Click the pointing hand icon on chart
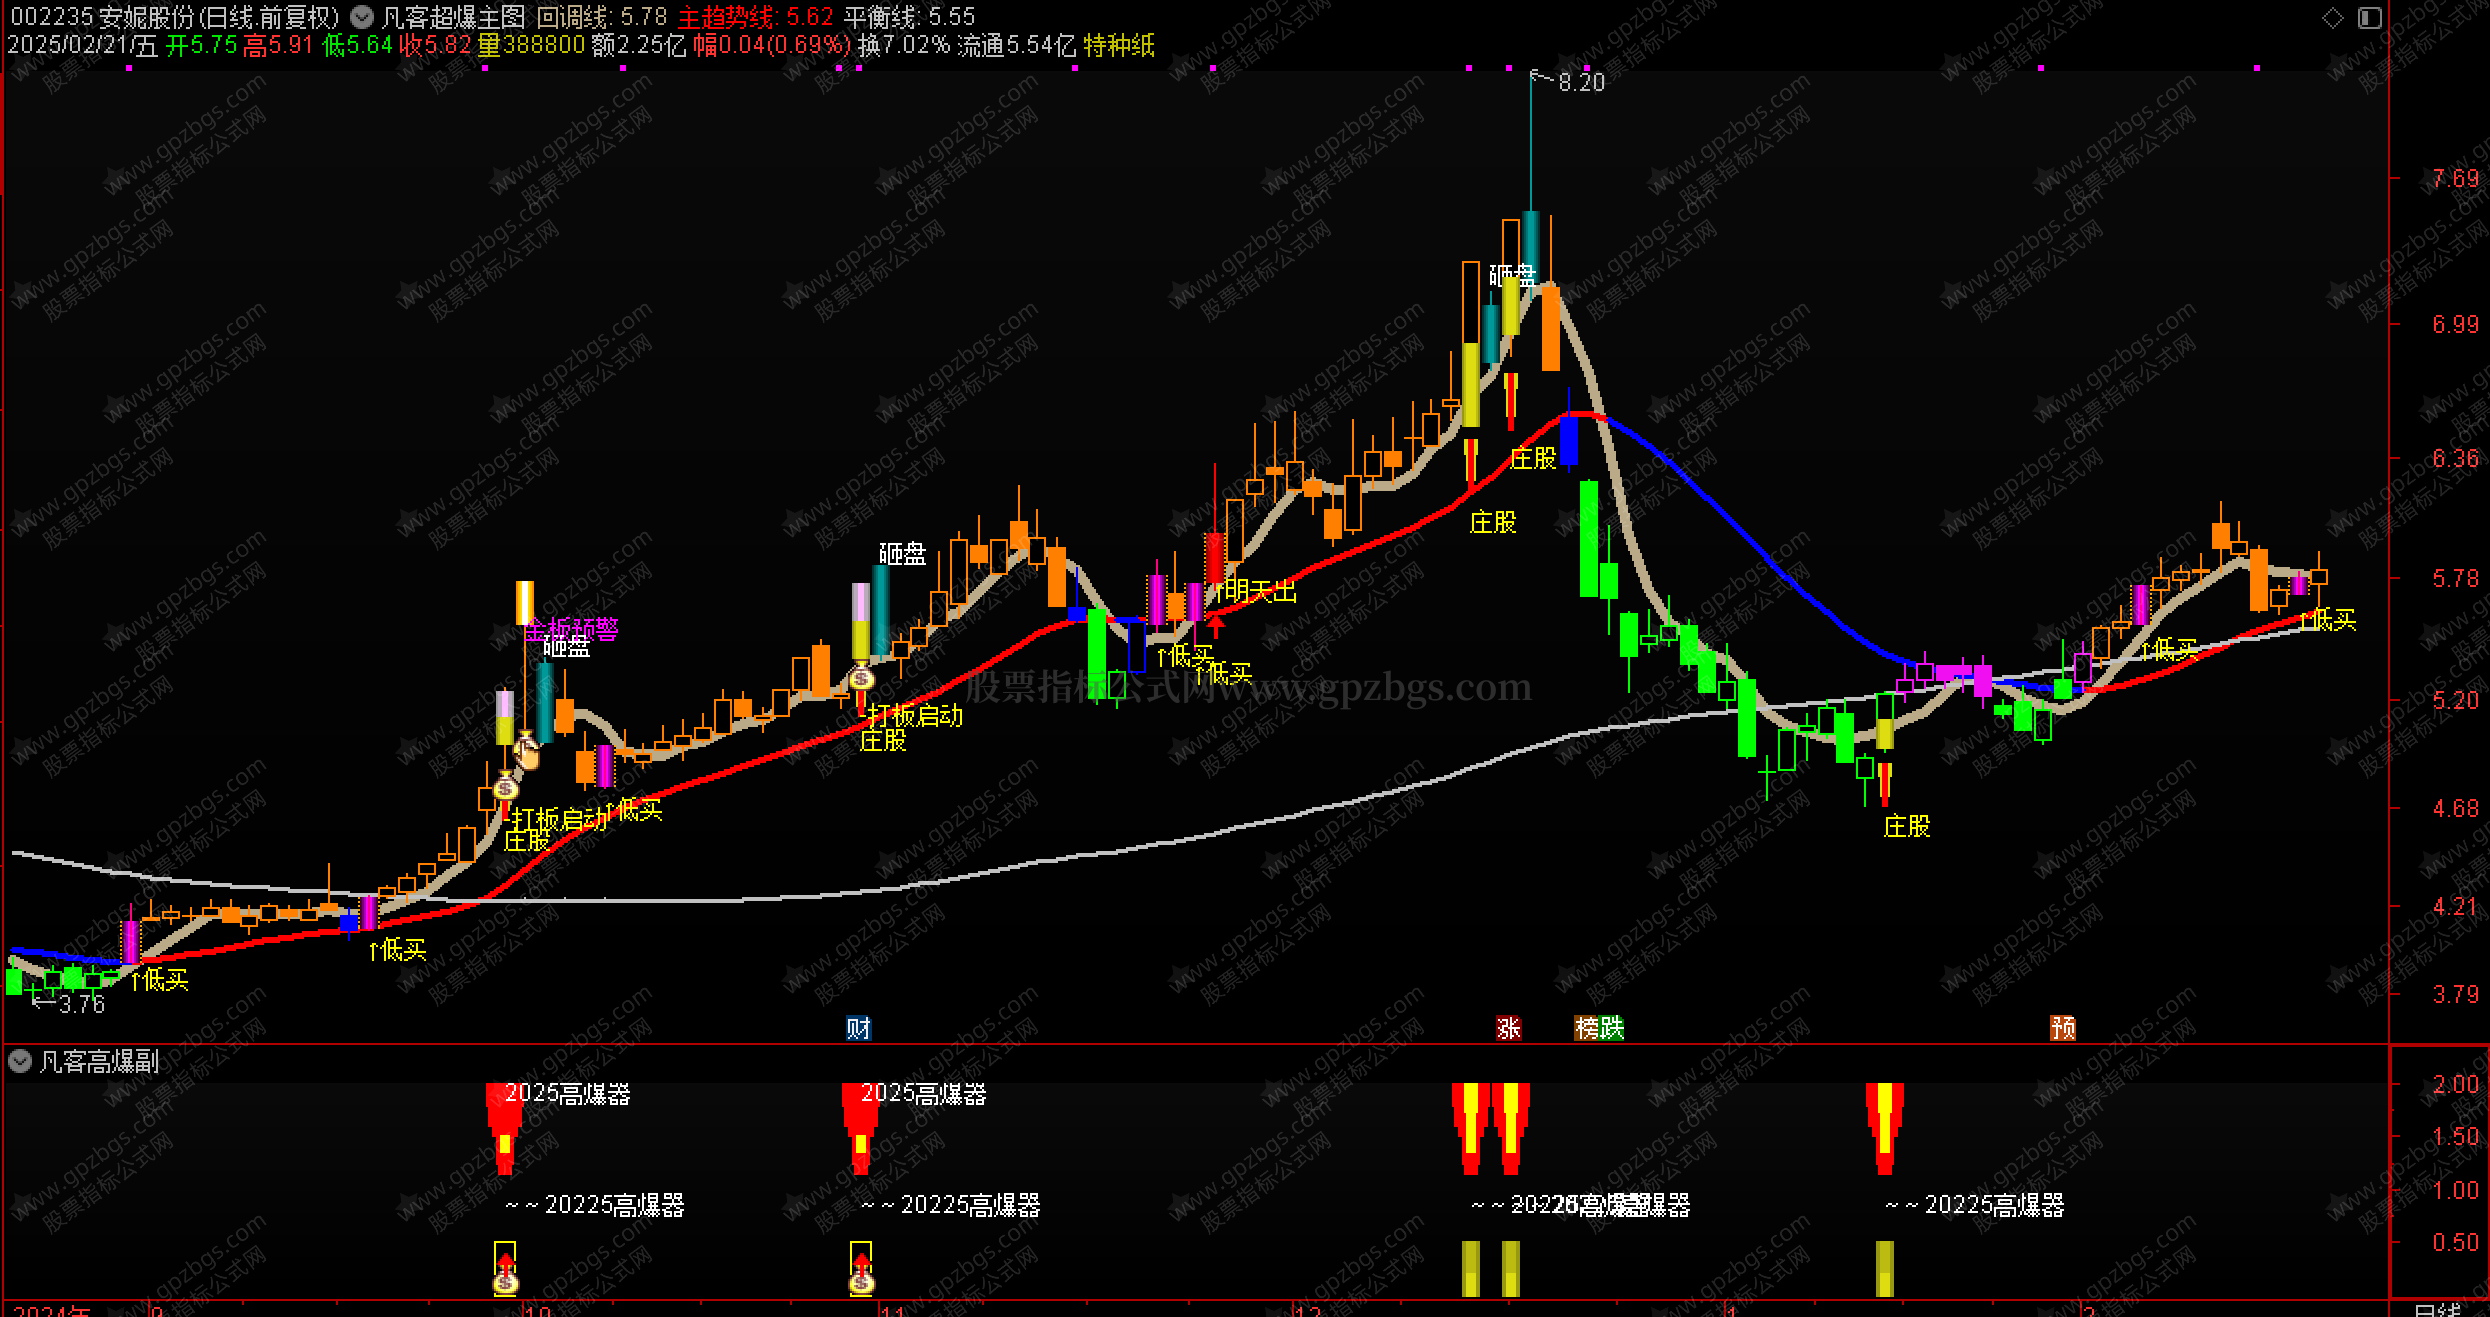Screen dimensions: 2490x1317 point(527,753)
